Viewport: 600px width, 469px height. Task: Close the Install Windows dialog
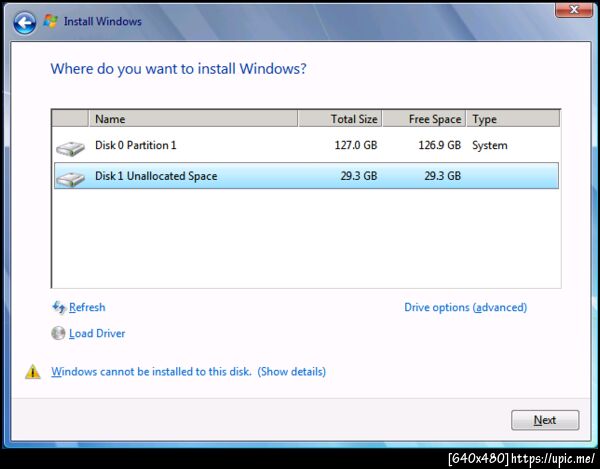(x=574, y=10)
